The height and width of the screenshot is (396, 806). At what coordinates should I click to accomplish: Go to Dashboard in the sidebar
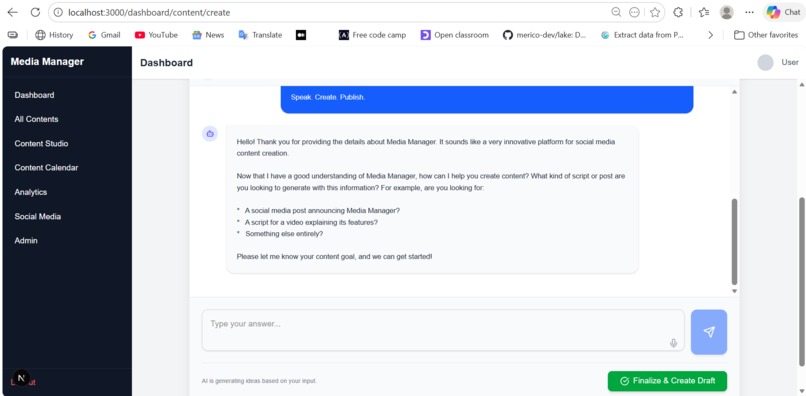34,95
